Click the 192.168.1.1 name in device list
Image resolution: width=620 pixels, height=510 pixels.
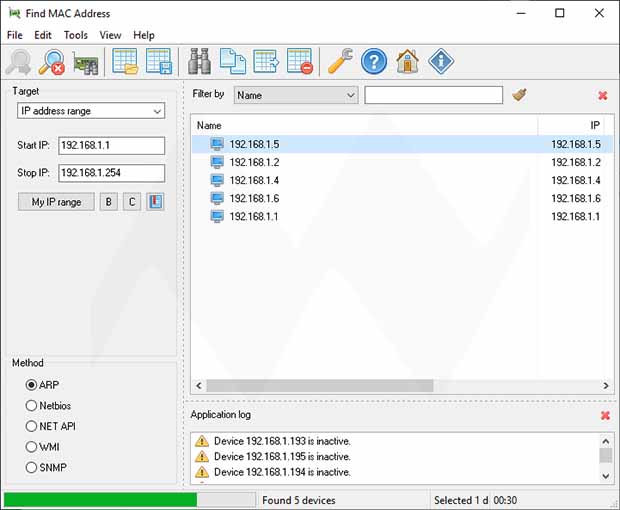[x=254, y=216]
